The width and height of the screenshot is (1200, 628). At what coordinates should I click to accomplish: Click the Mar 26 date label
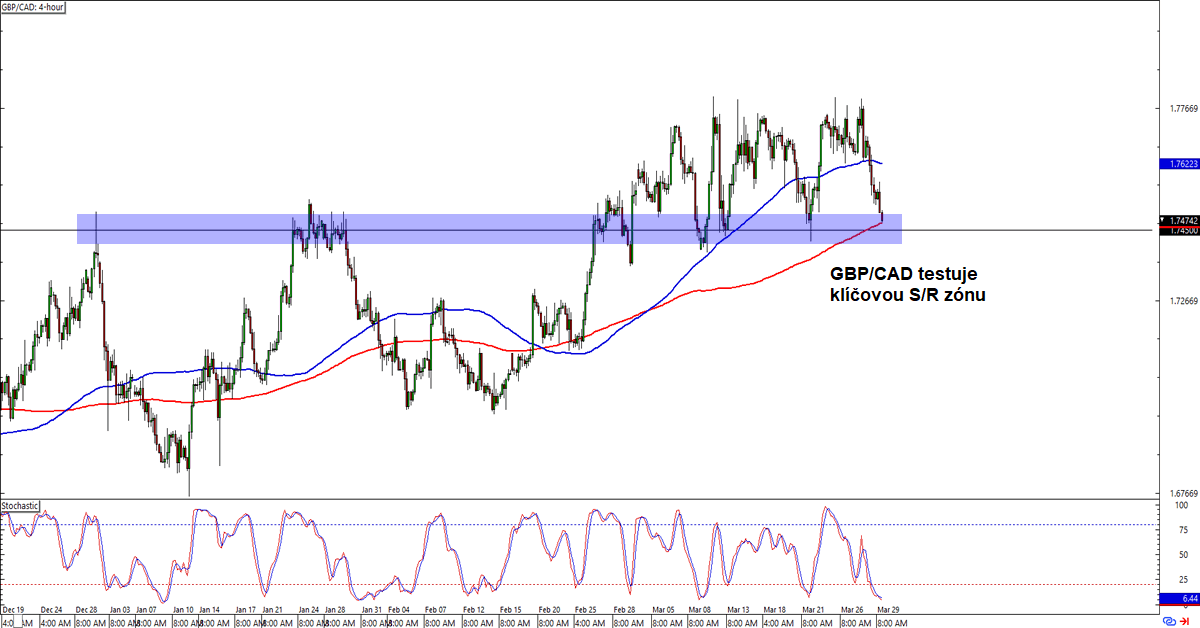850,609
